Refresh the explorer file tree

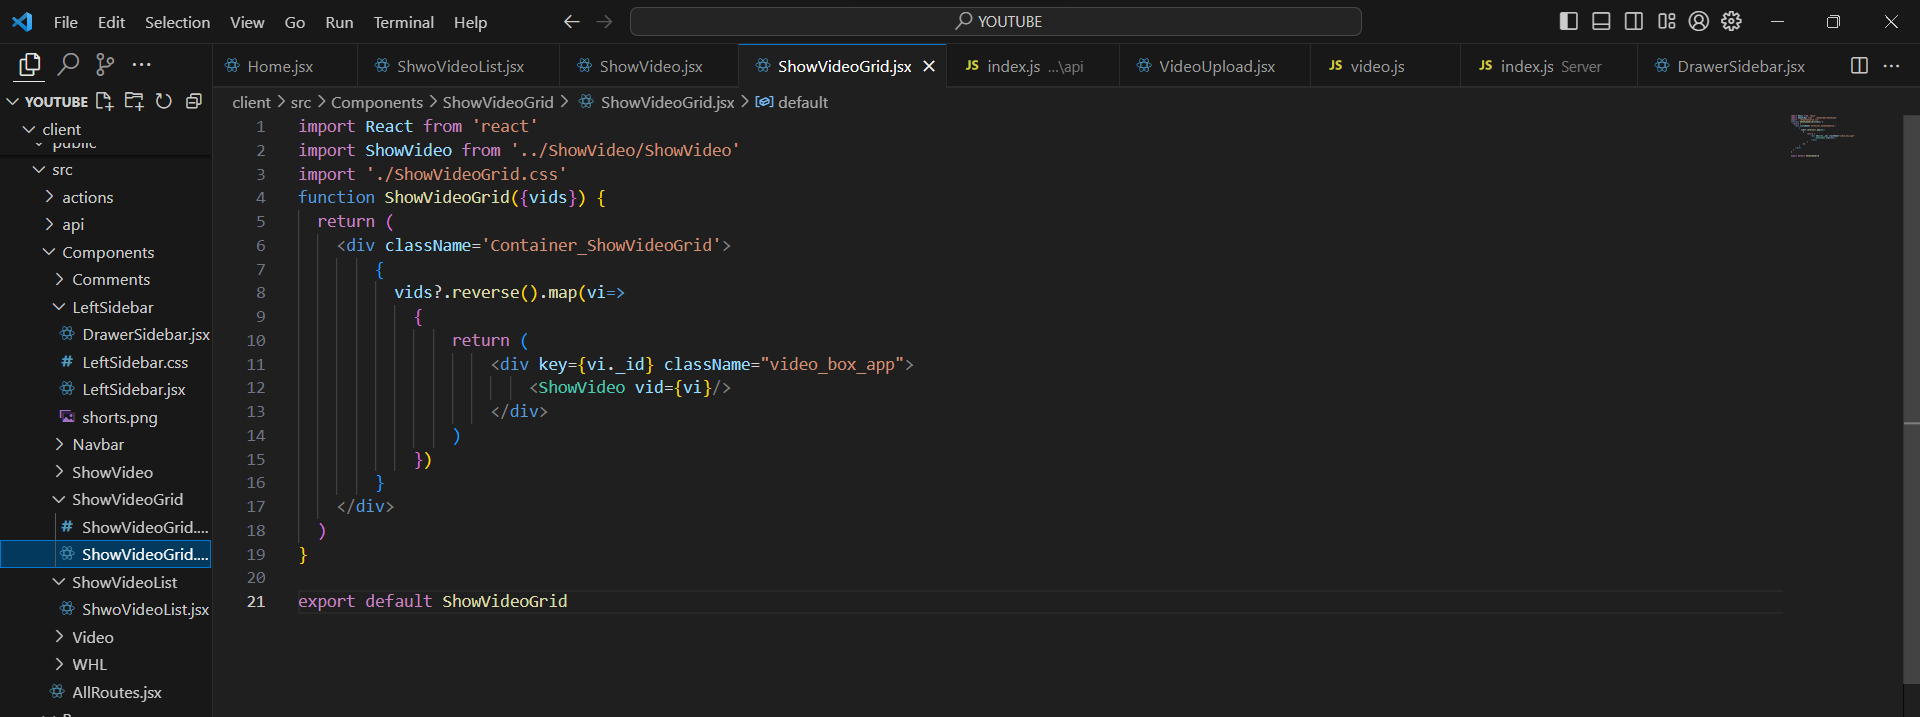(164, 101)
